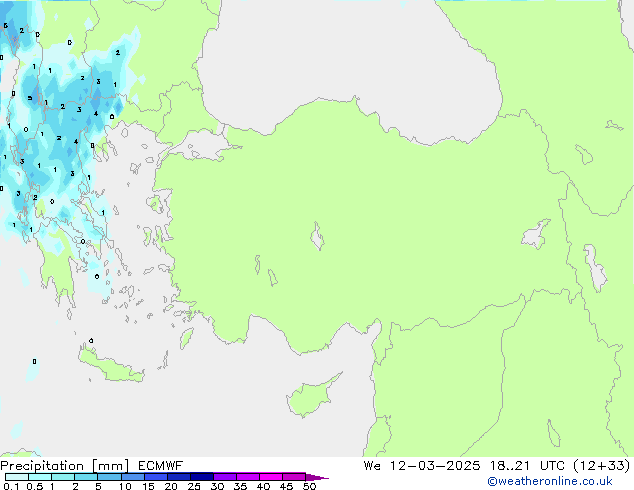Click the 15–20 mm legend color segment
634x490 pixels.
pyautogui.click(x=155, y=477)
